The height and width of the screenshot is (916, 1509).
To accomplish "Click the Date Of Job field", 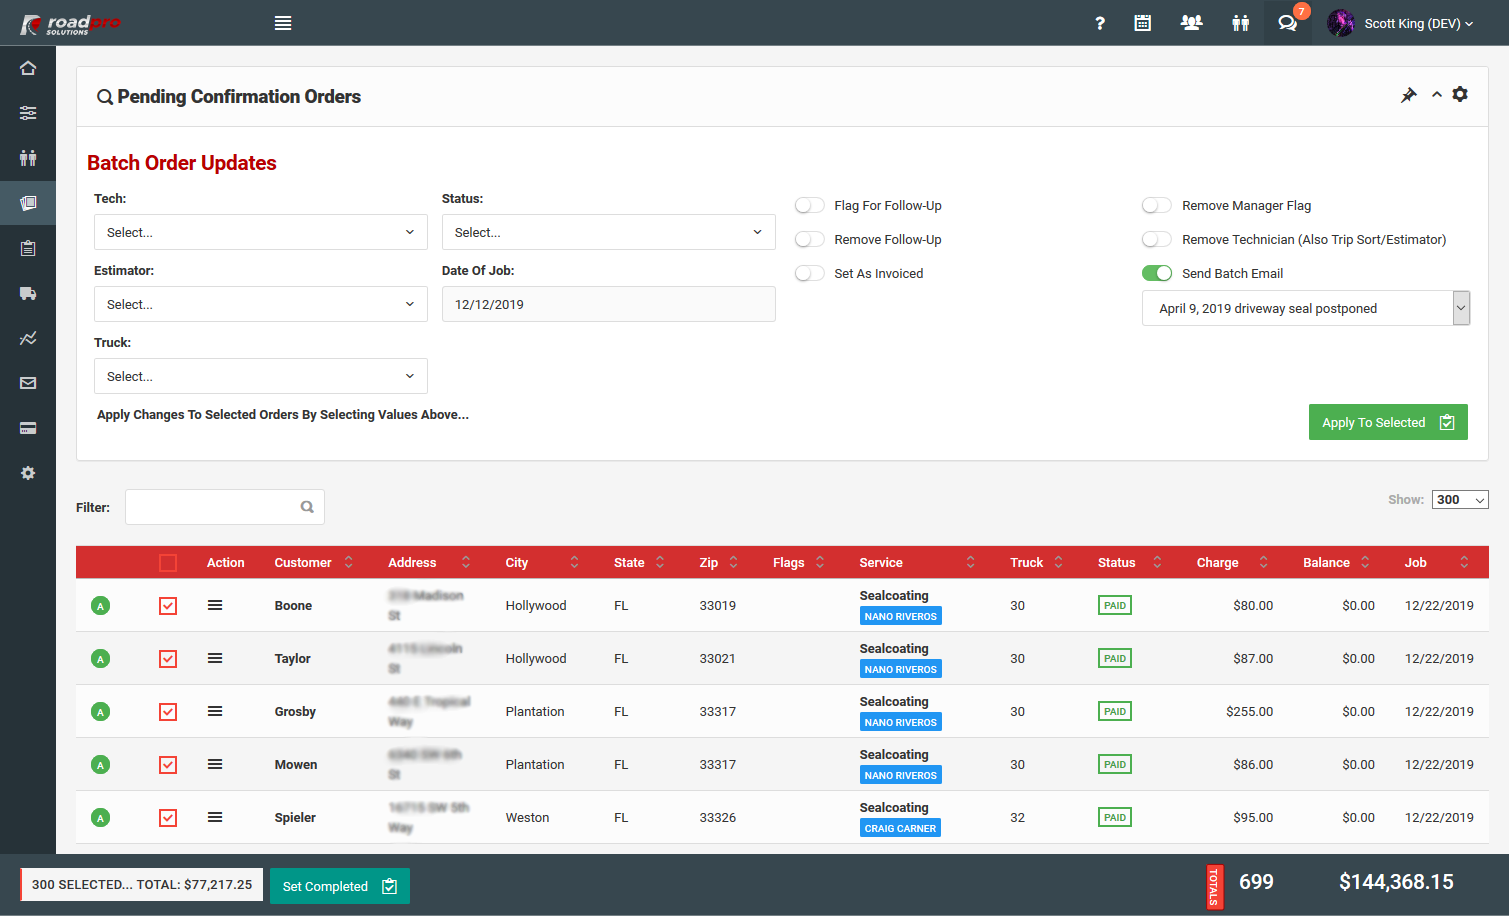I will pyautogui.click(x=609, y=304).
